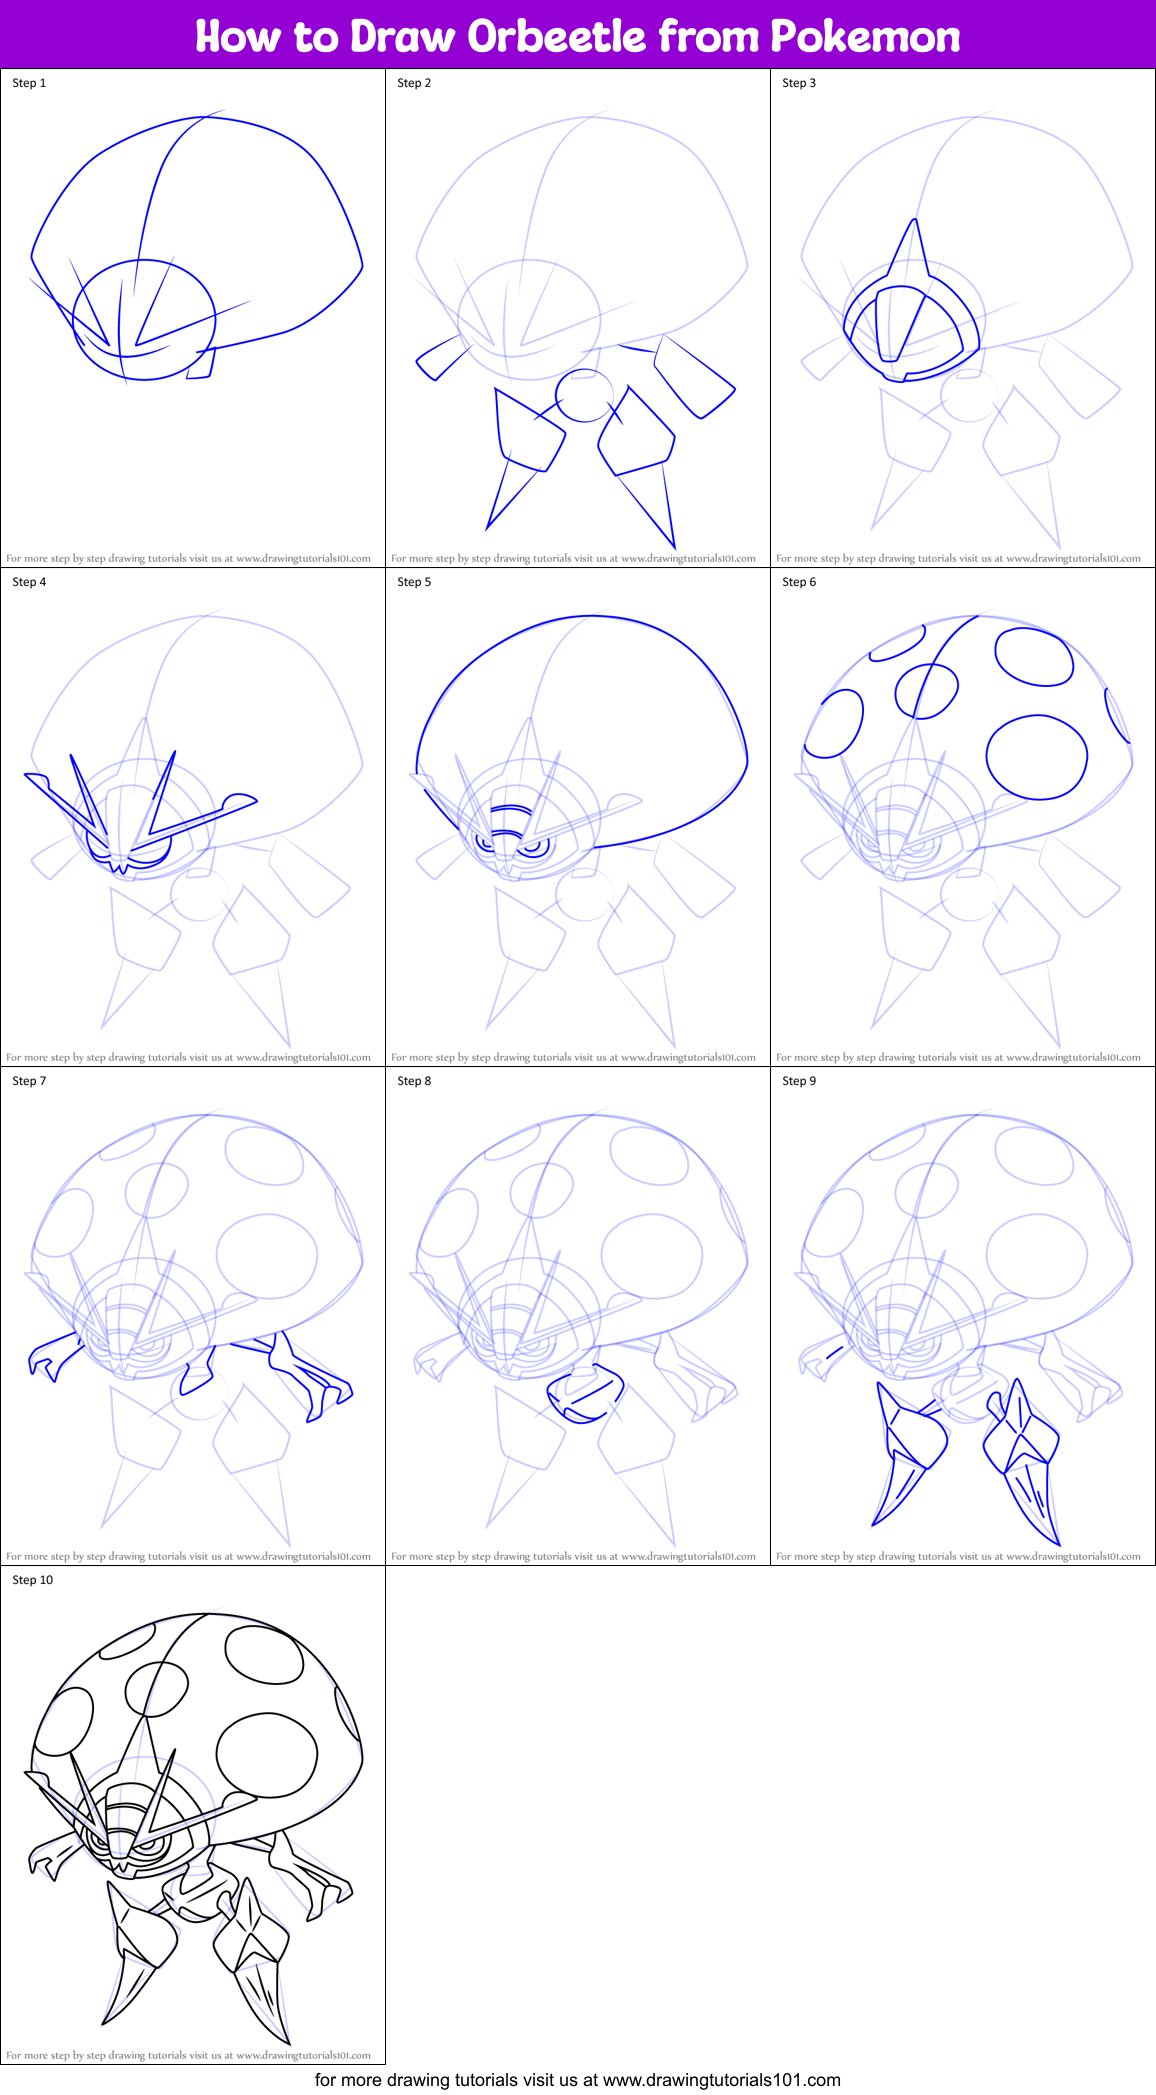This screenshot has width=1156, height=2095.
Task: Click the tutorial credit line under Step 9
Action: tap(958, 1557)
